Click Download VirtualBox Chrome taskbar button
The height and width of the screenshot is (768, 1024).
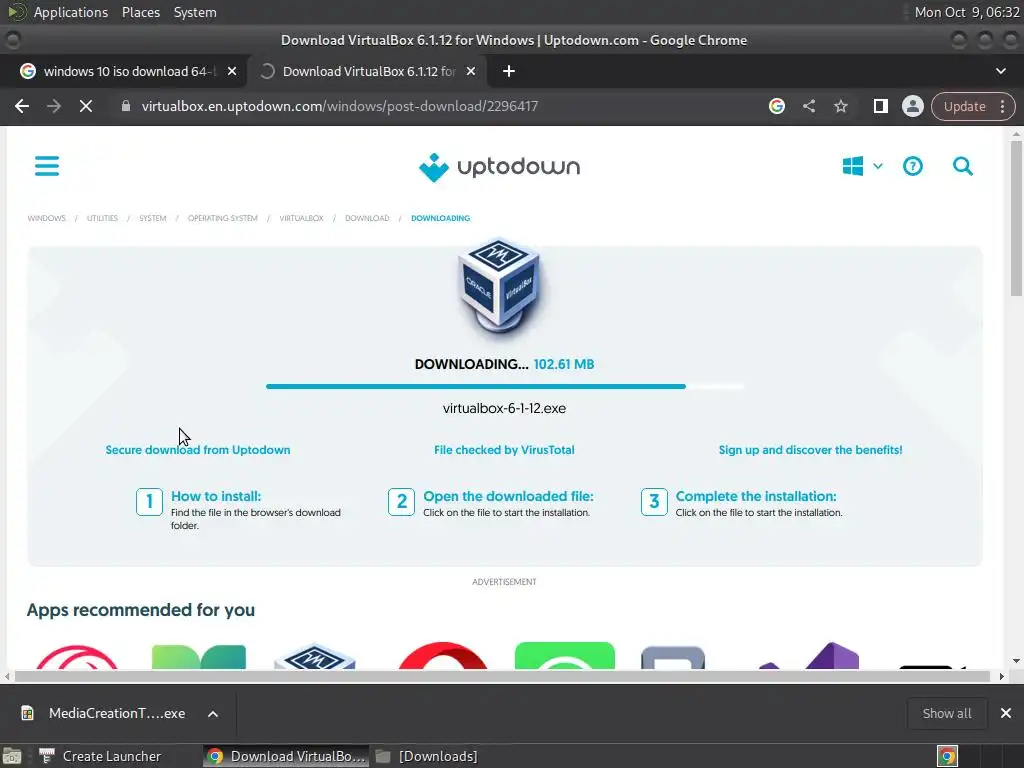point(286,756)
